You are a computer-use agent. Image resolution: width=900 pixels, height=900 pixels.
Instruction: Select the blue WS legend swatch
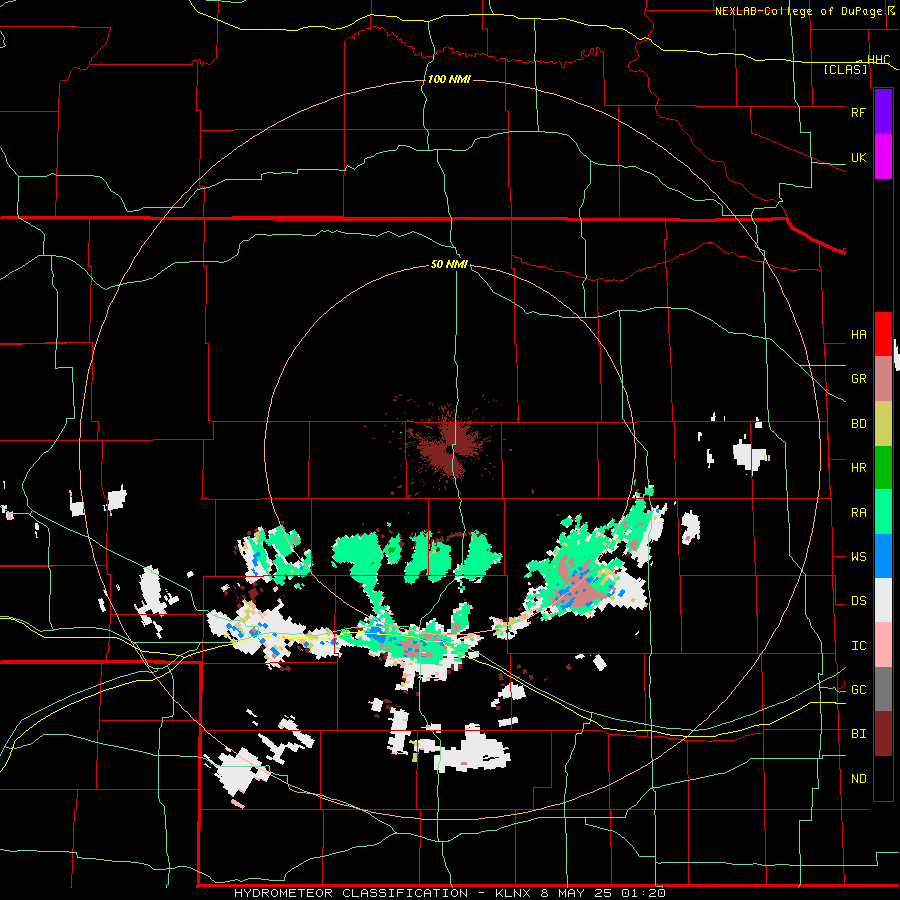tap(883, 556)
